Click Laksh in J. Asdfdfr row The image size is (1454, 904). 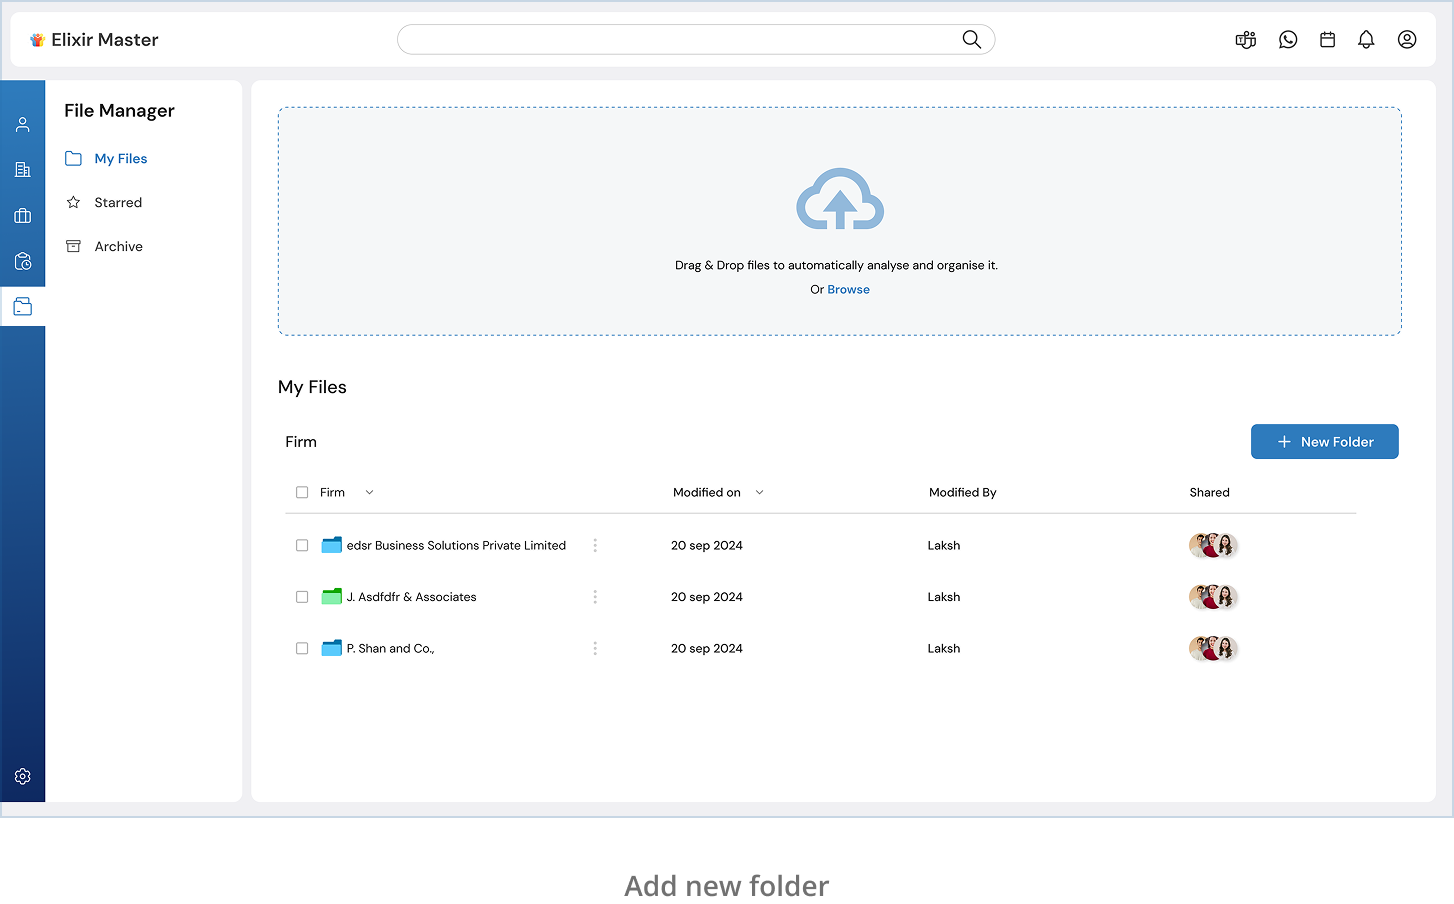tap(943, 597)
